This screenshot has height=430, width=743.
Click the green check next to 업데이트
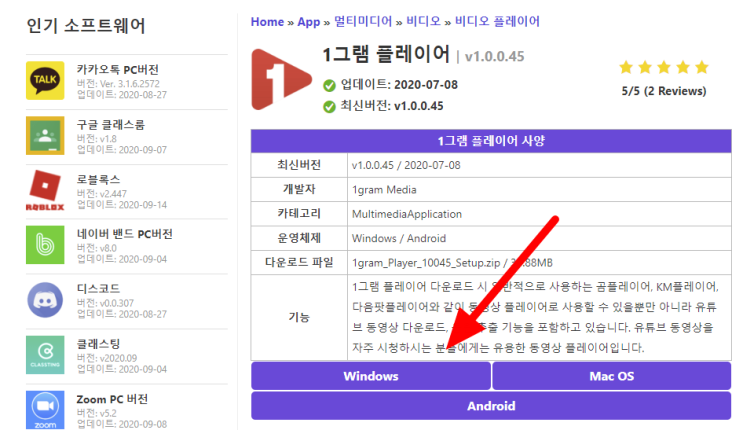(x=329, y=86)
